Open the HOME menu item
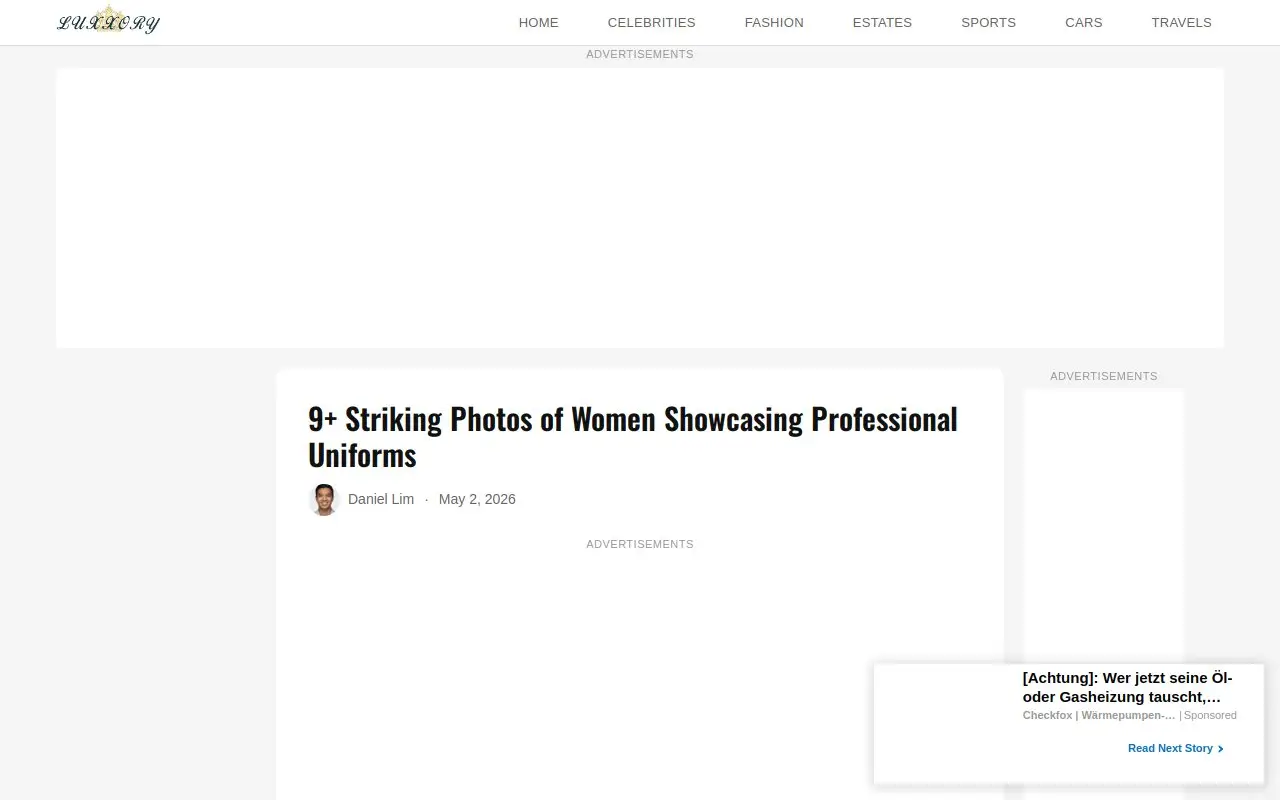Screen dimensions: 1280x800 [538, 22]
